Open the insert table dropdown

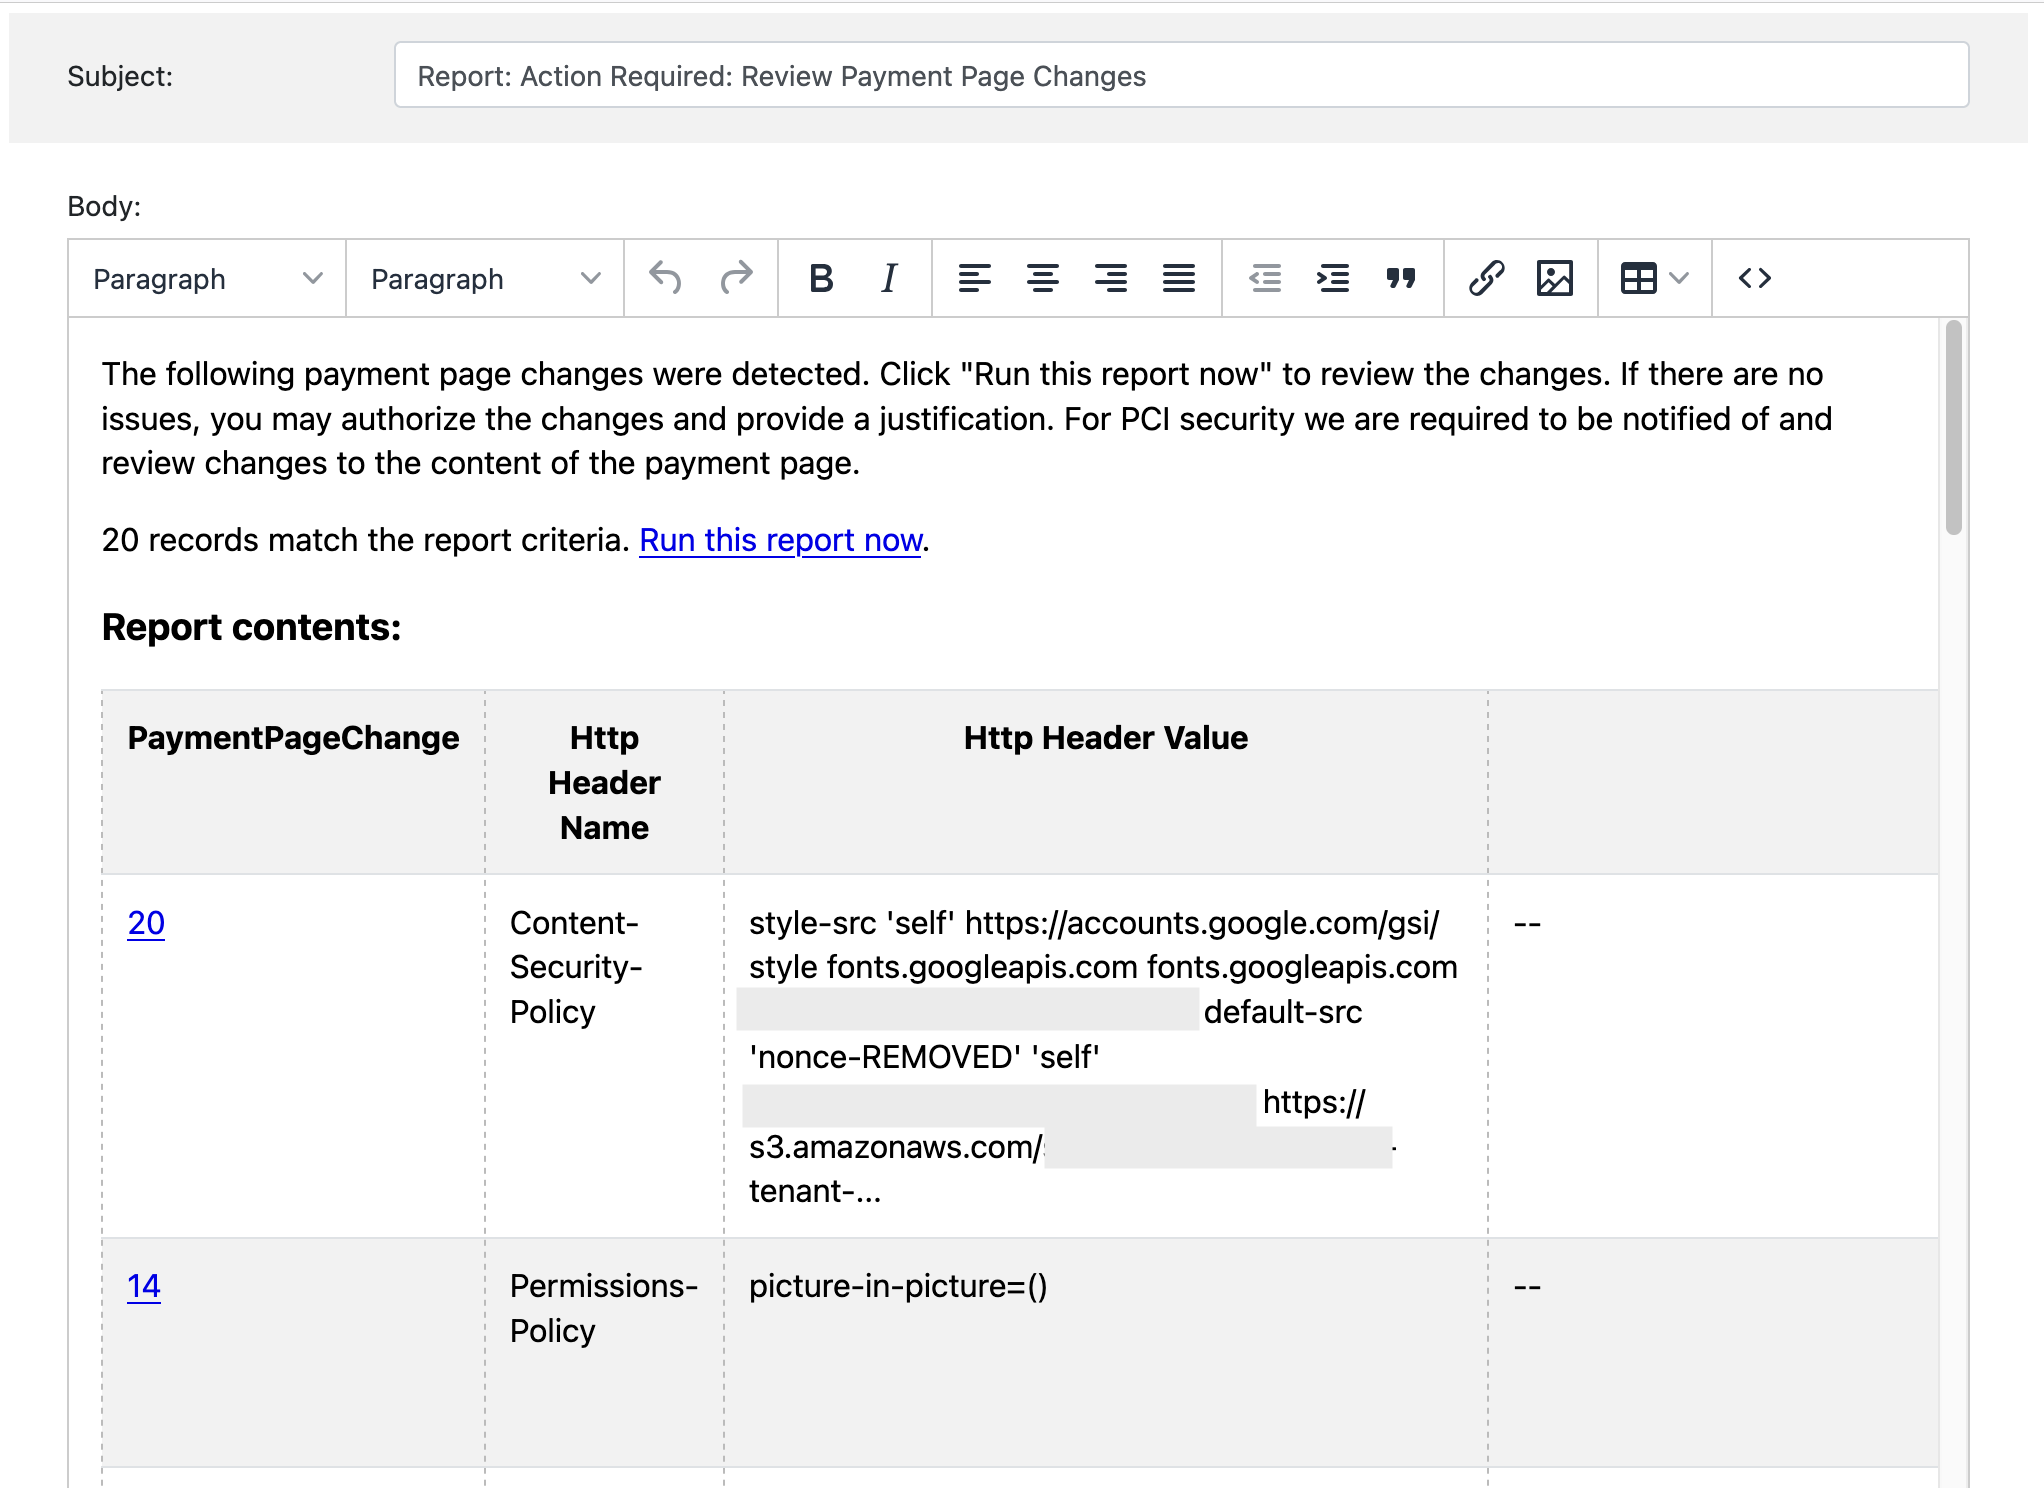(1654, 278)
